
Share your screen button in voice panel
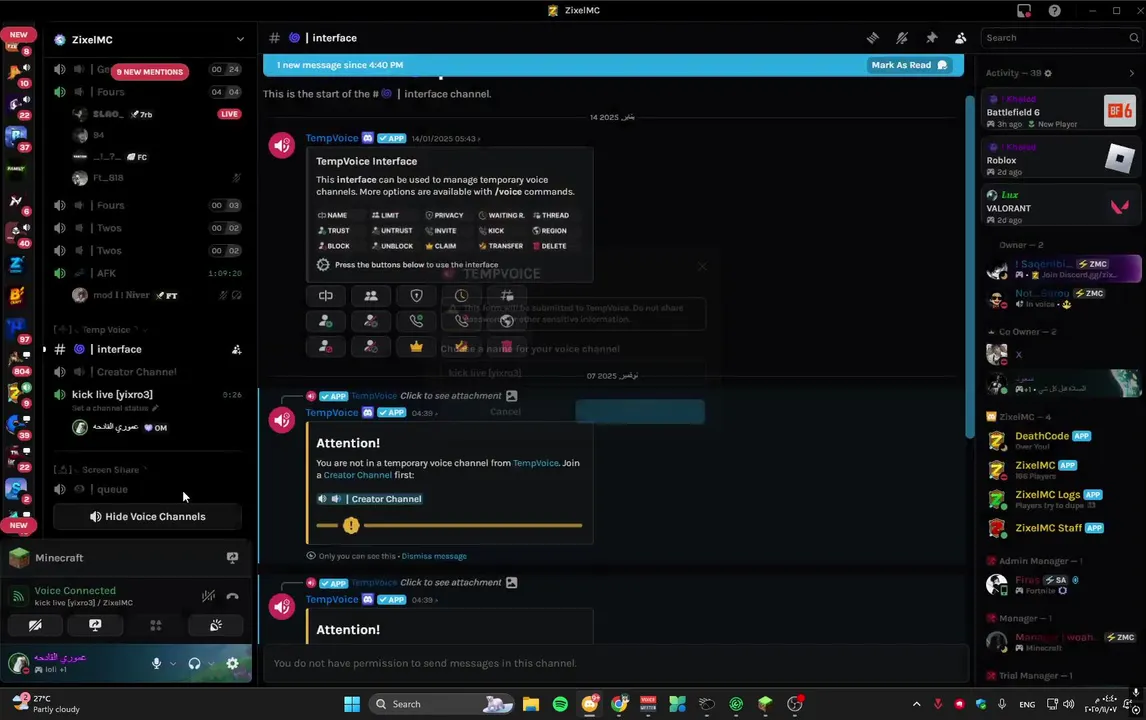point(95,625)
